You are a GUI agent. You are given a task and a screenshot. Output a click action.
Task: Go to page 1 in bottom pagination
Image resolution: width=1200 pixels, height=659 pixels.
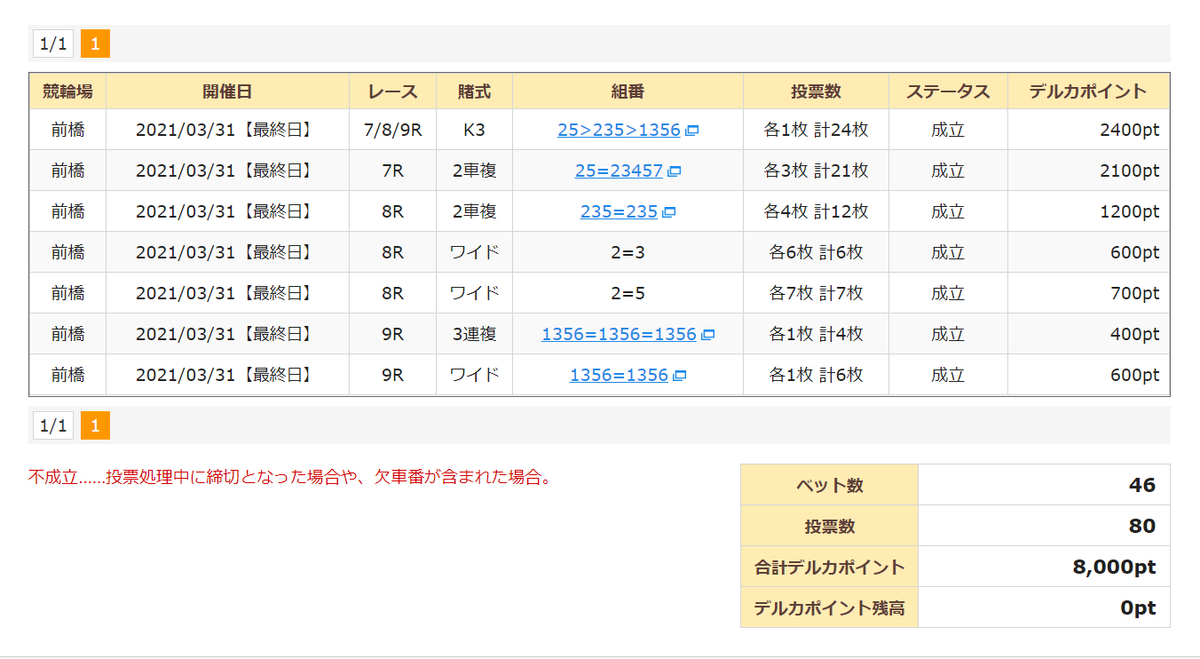95,426
